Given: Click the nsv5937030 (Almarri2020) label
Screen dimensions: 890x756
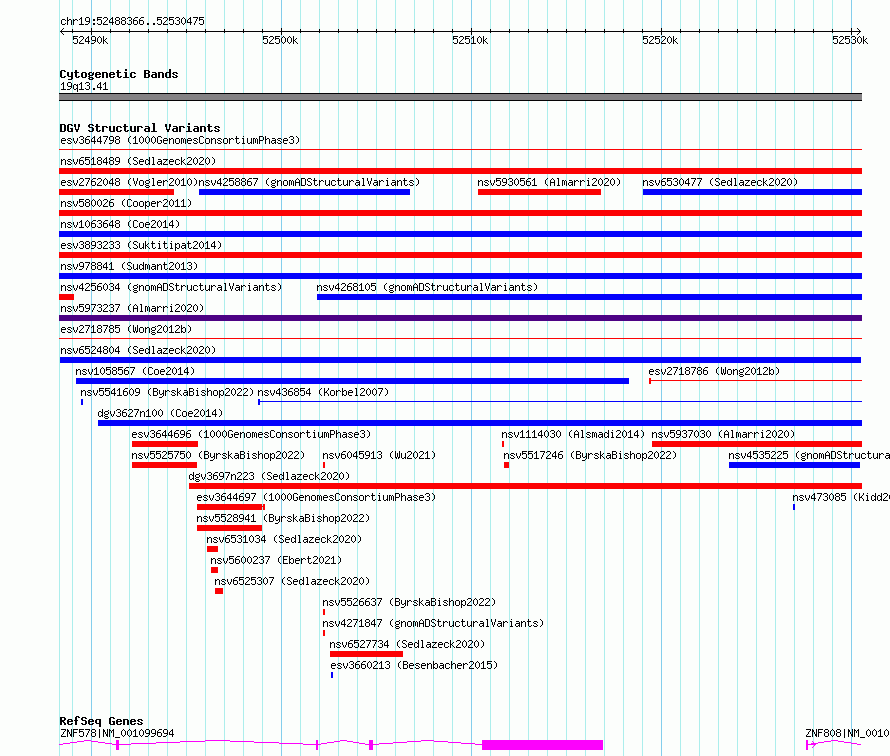Looking at the screenshot, I should coord(723,434).
